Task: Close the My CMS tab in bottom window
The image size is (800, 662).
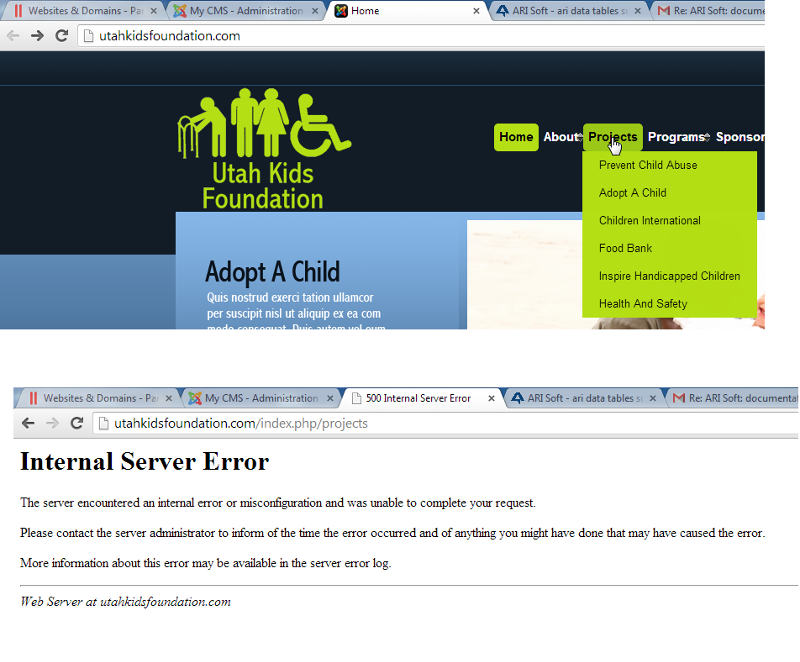Action: coord(330,398)
